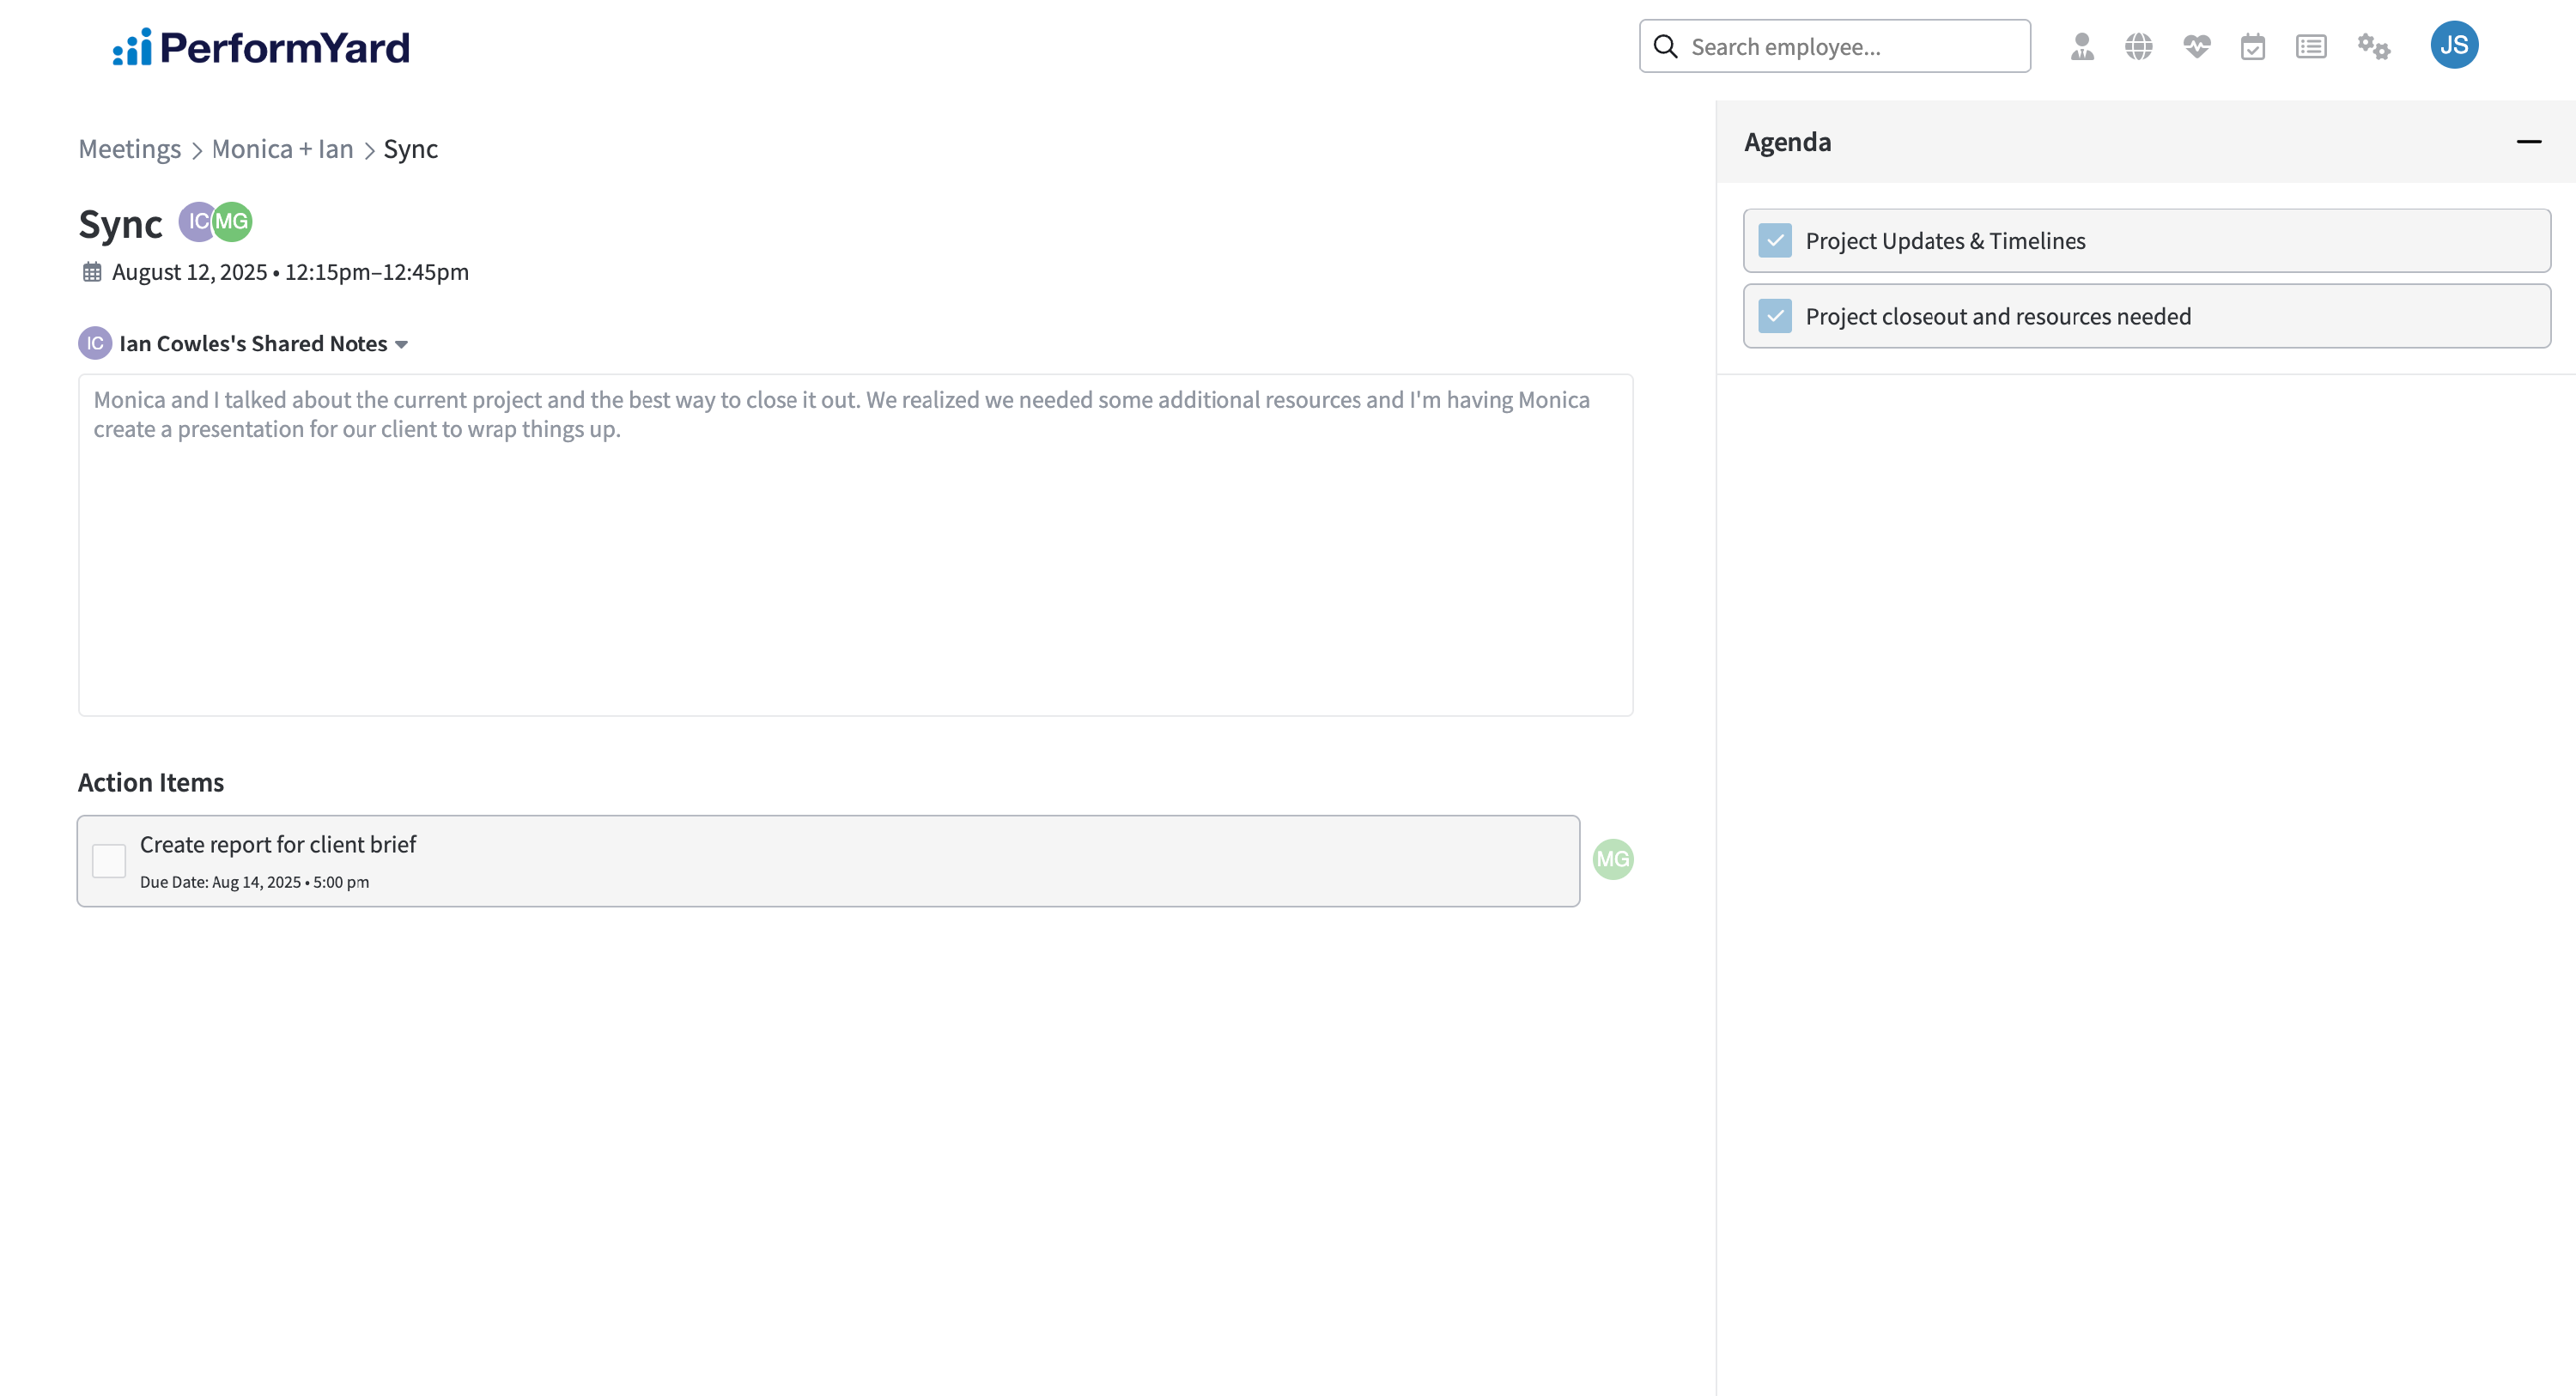Click the list view icon in header
Image resolution: width=2576 pixels, height=1396 pixels.
tap(2311, 46)
